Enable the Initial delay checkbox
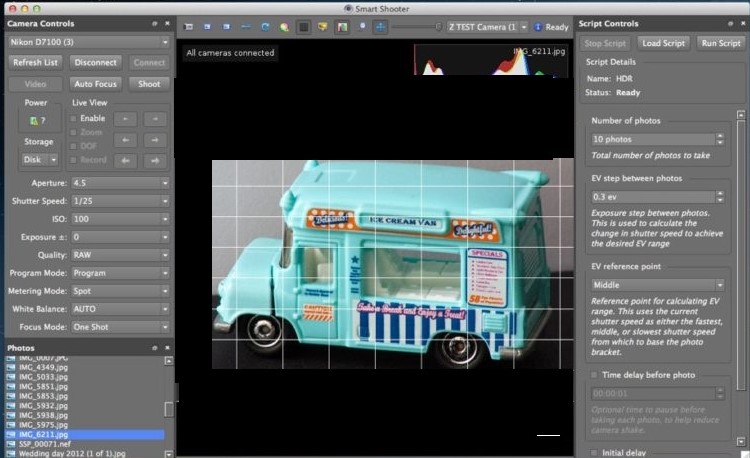The width and height of the screenshot is (750, 458). click(x=594, y=452)
